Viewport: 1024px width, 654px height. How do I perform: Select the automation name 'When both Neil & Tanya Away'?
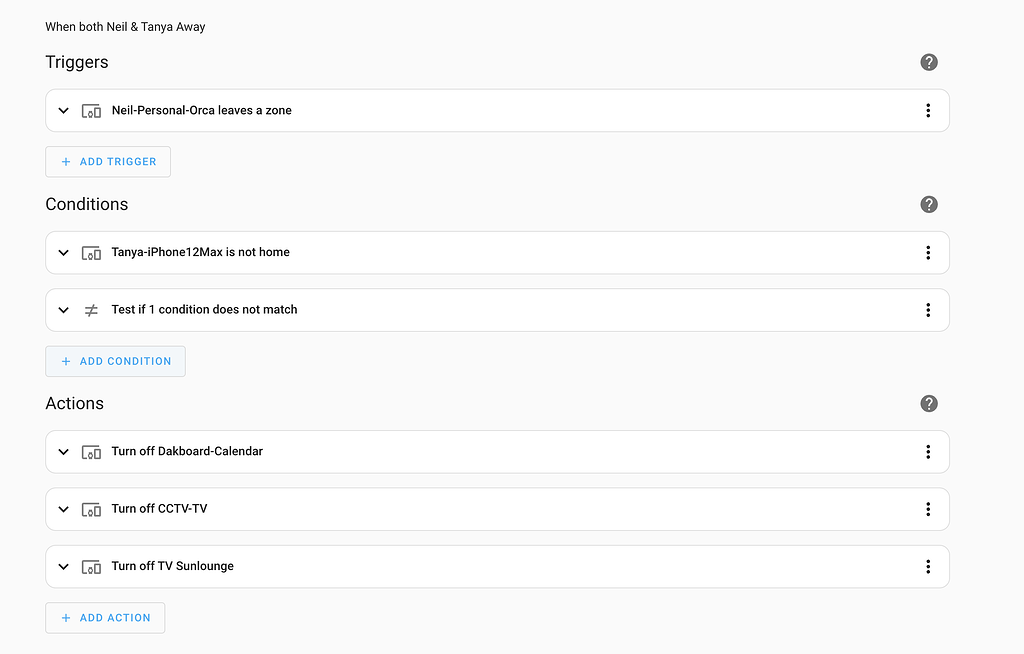[x=124, y=26]
